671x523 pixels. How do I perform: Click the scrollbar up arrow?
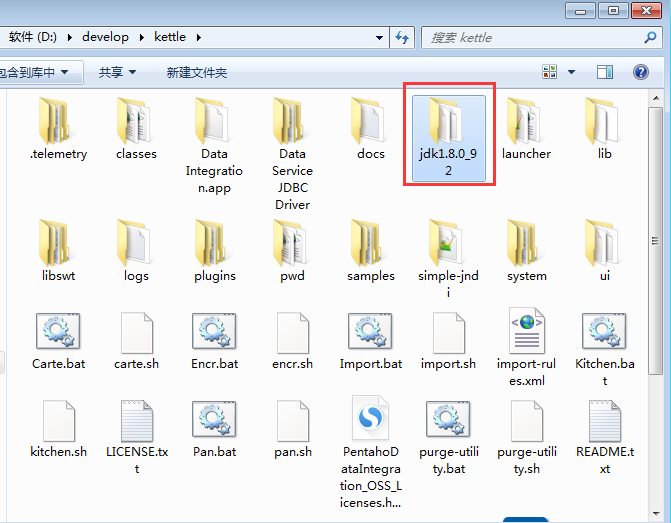click(x=656, y=98)
